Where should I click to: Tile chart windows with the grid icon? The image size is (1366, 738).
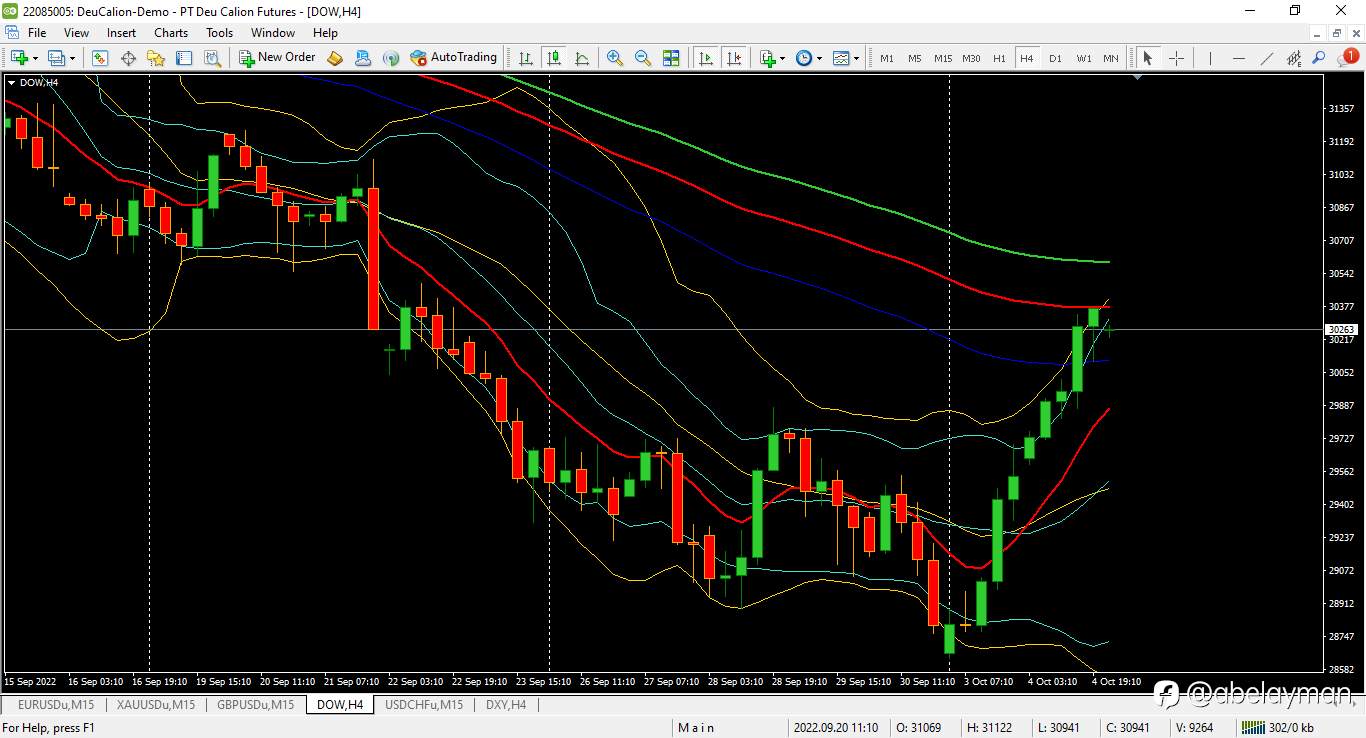[x=671, y=58]
